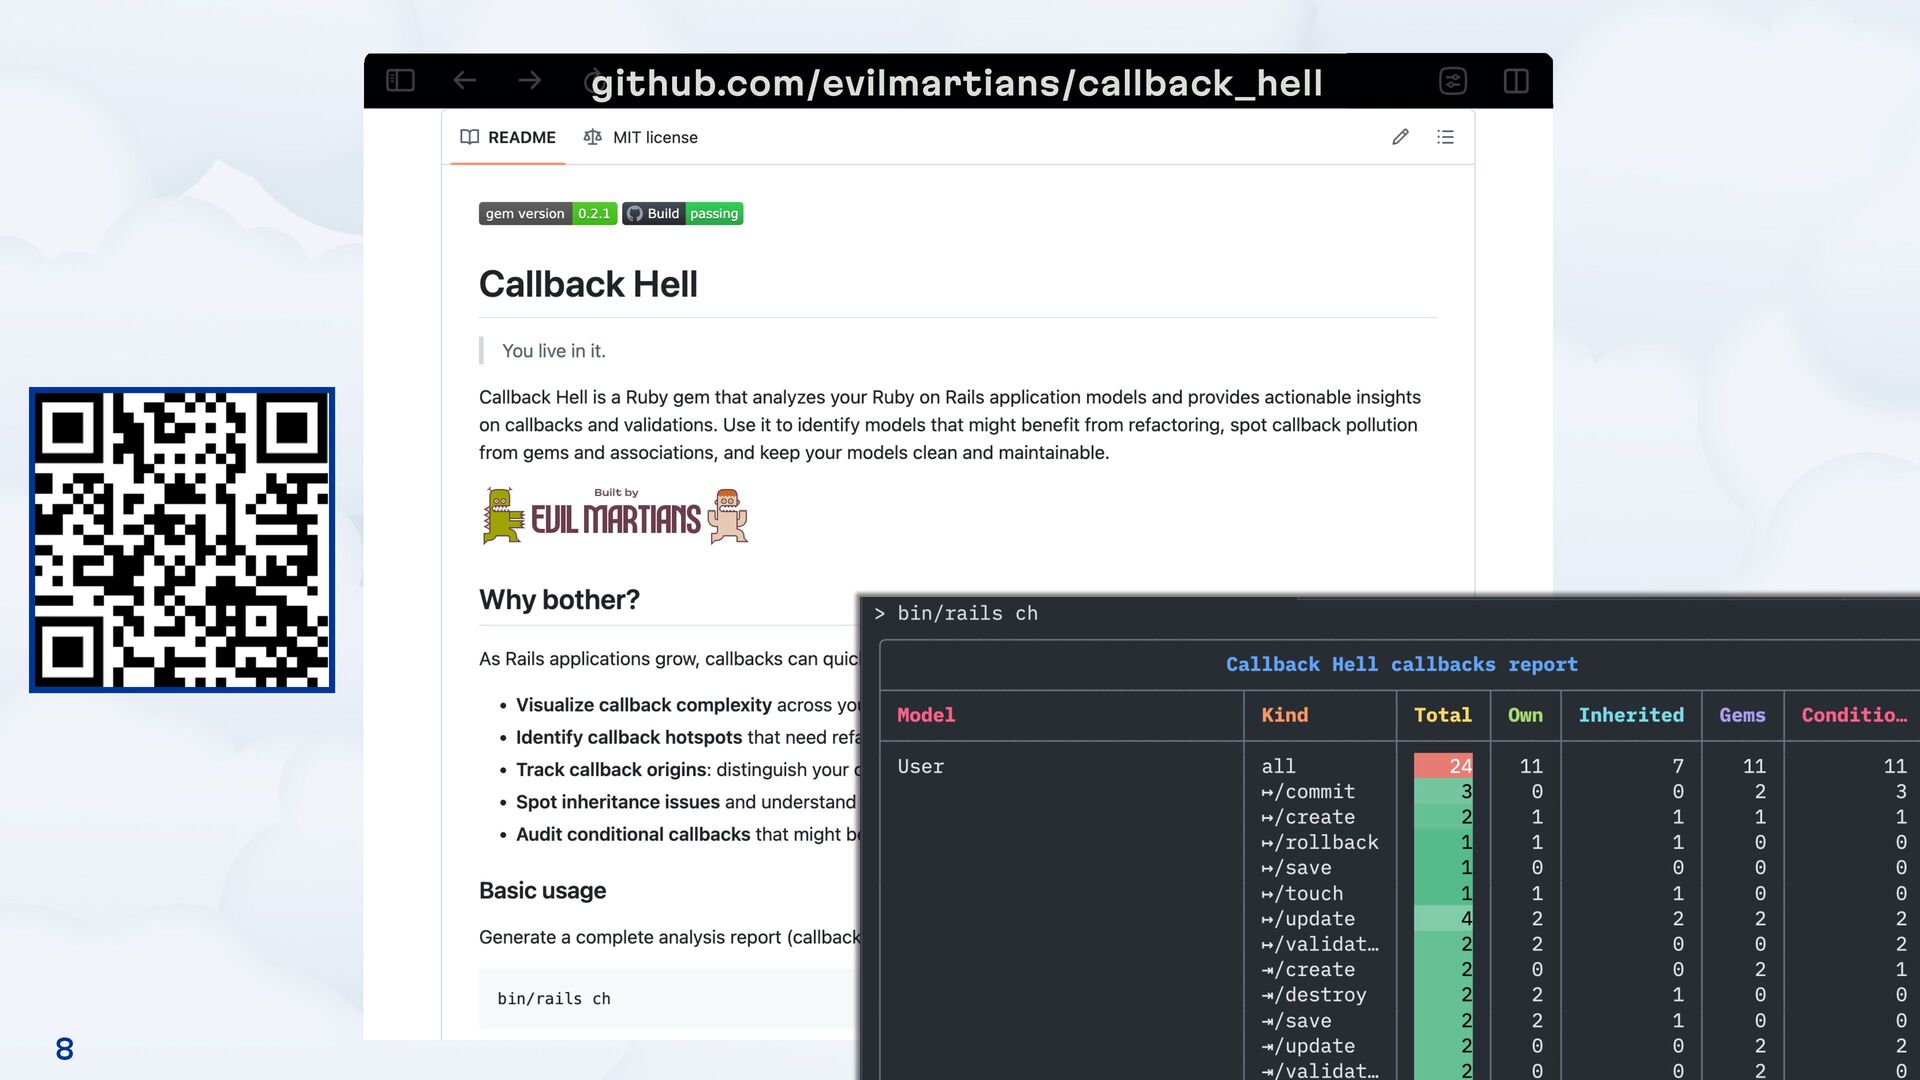Click the Why bother? heading
The height and width of the screenshot is (1080, 1920).
559,599
